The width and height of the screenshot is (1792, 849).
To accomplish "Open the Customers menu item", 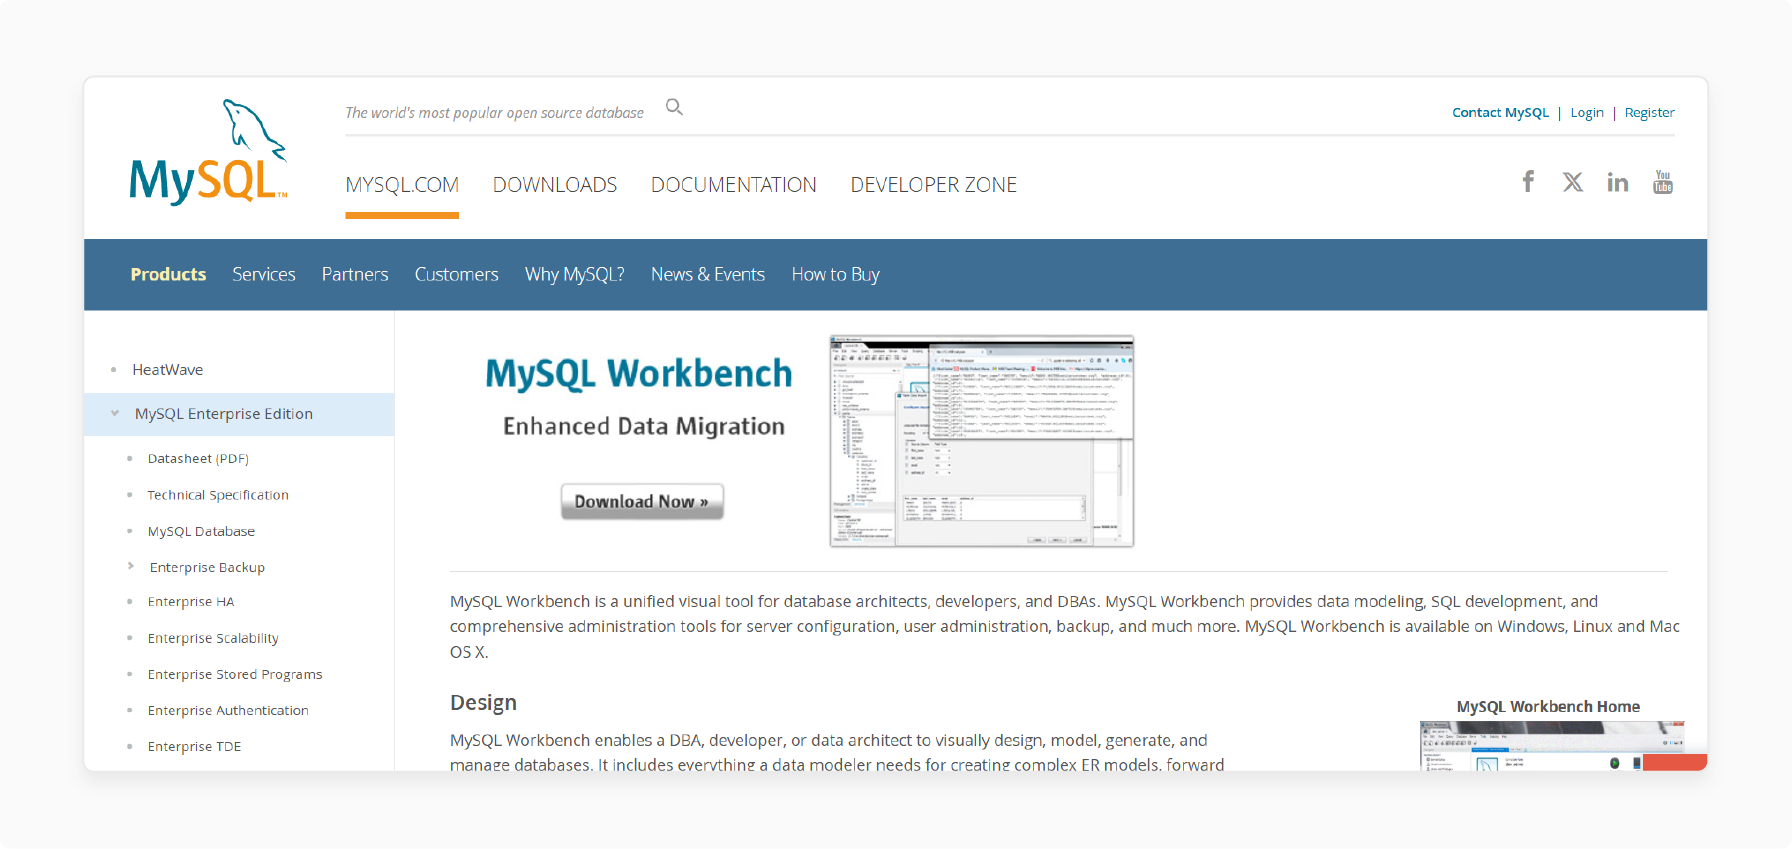I will 457,274.
